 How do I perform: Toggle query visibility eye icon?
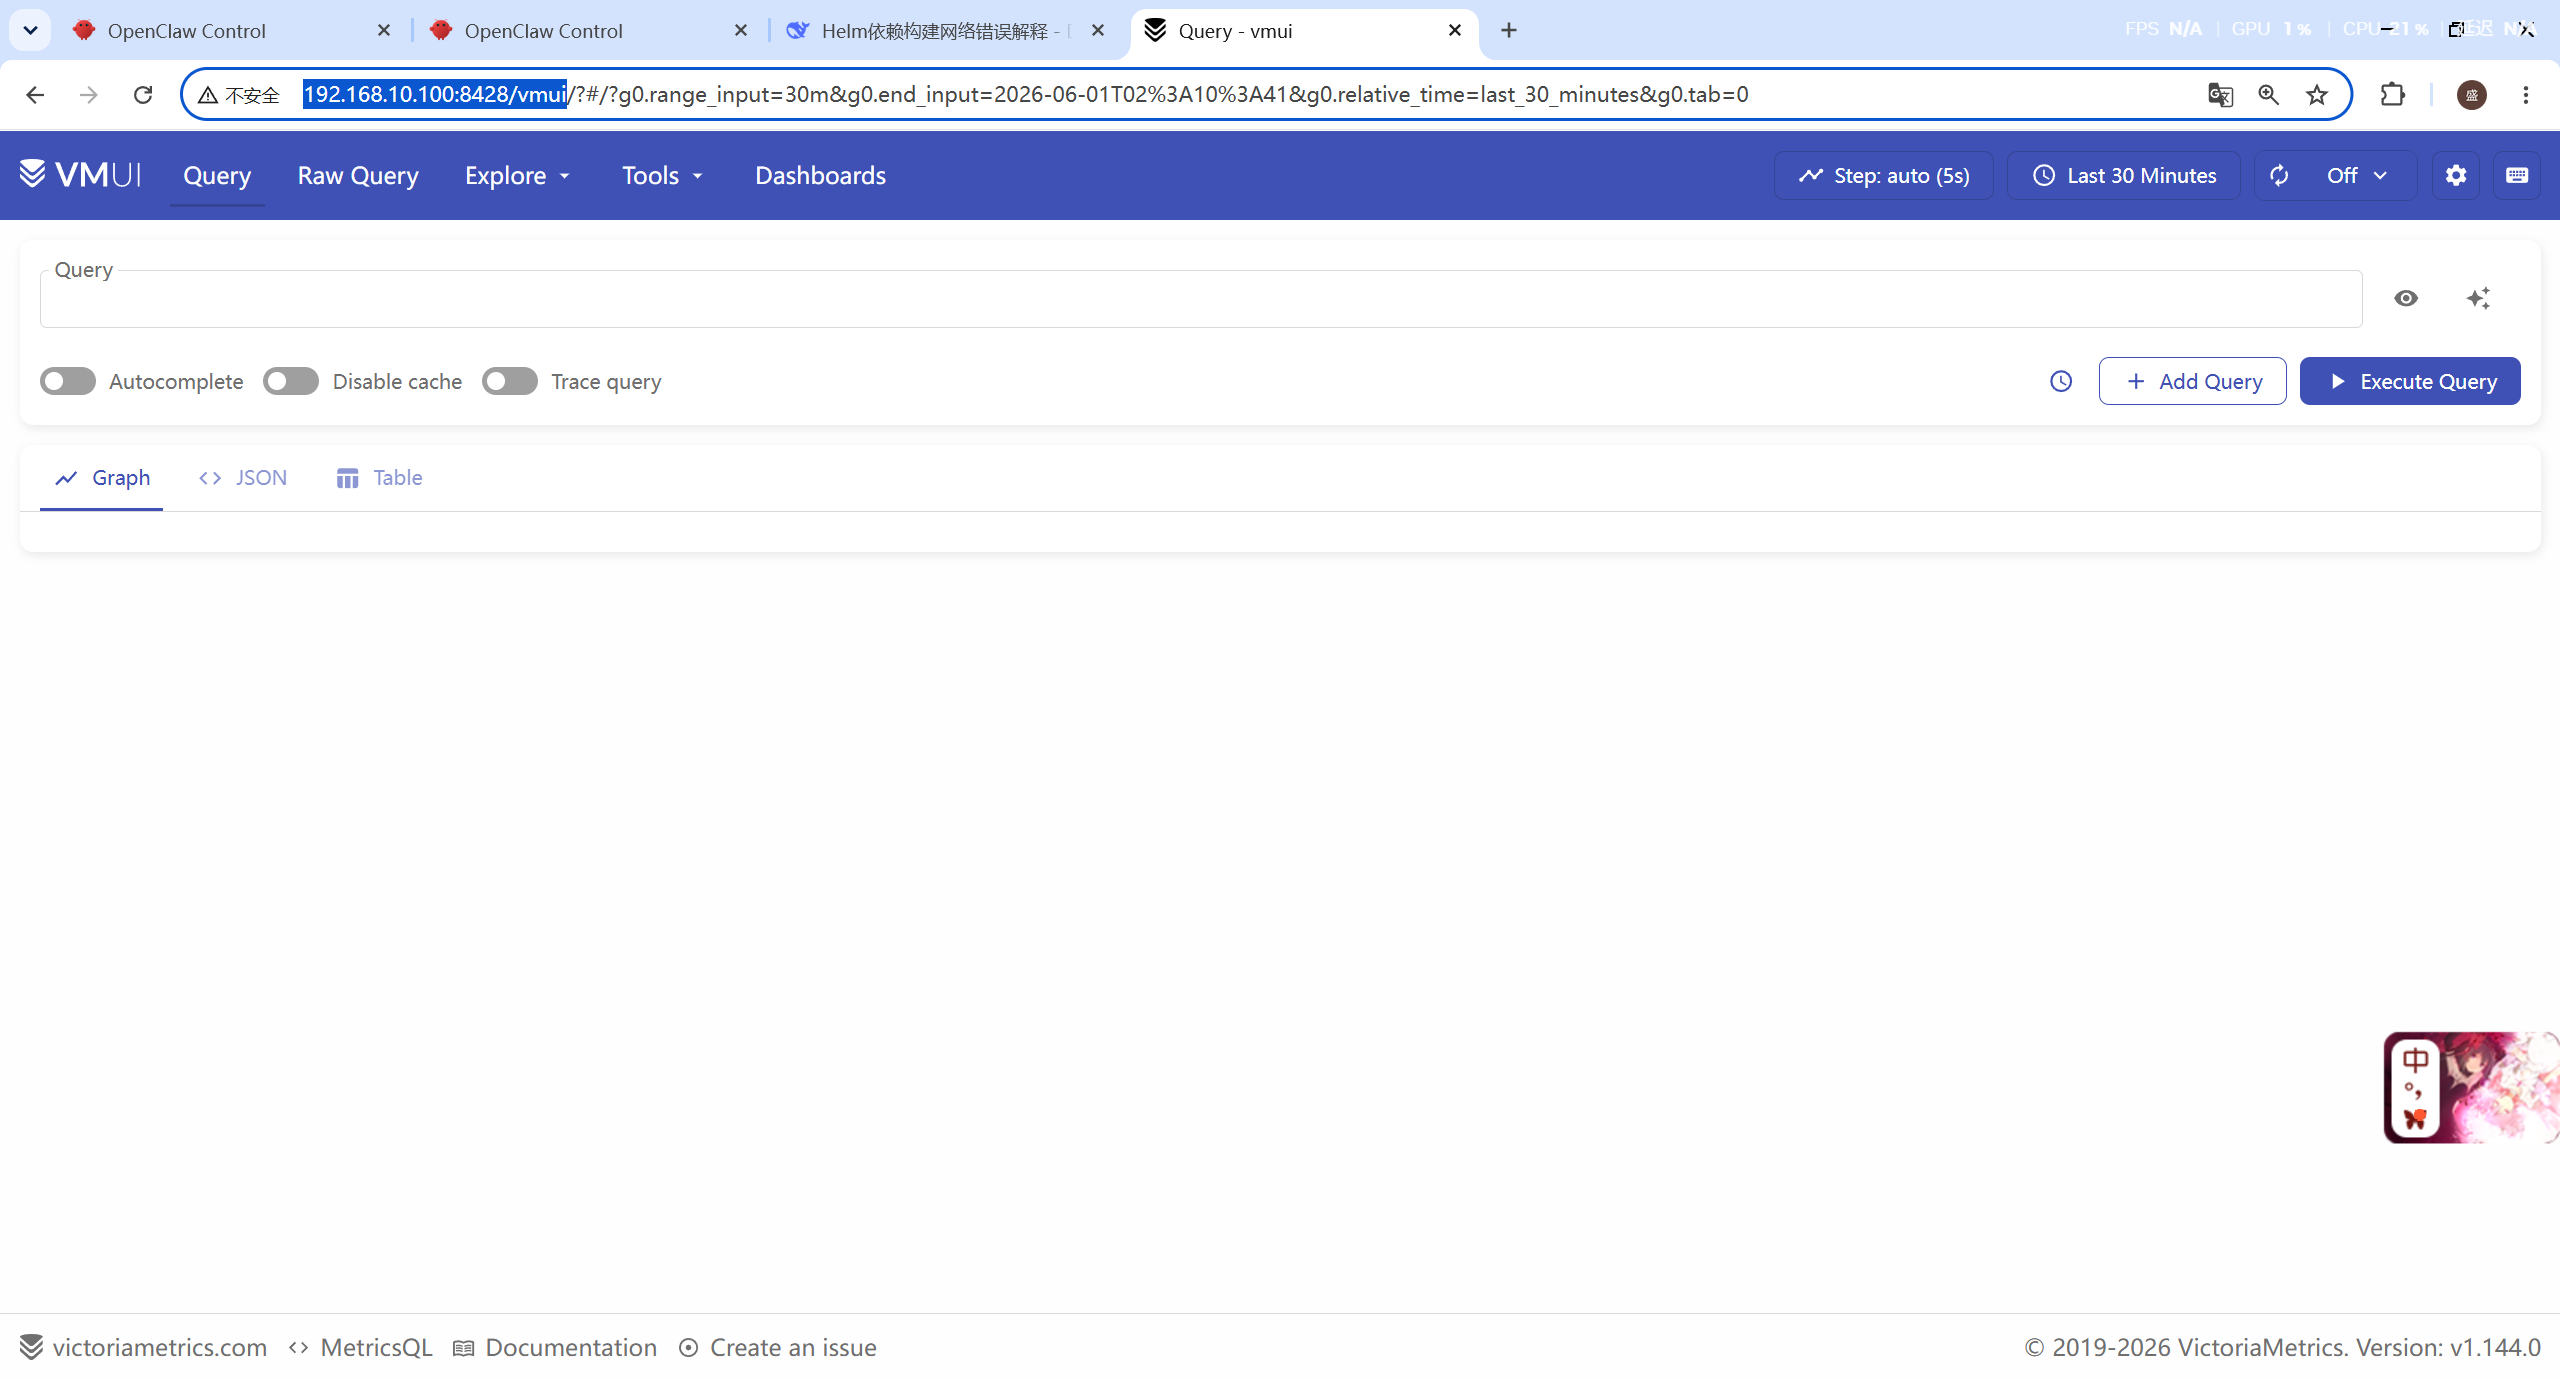click(2406, 298)
